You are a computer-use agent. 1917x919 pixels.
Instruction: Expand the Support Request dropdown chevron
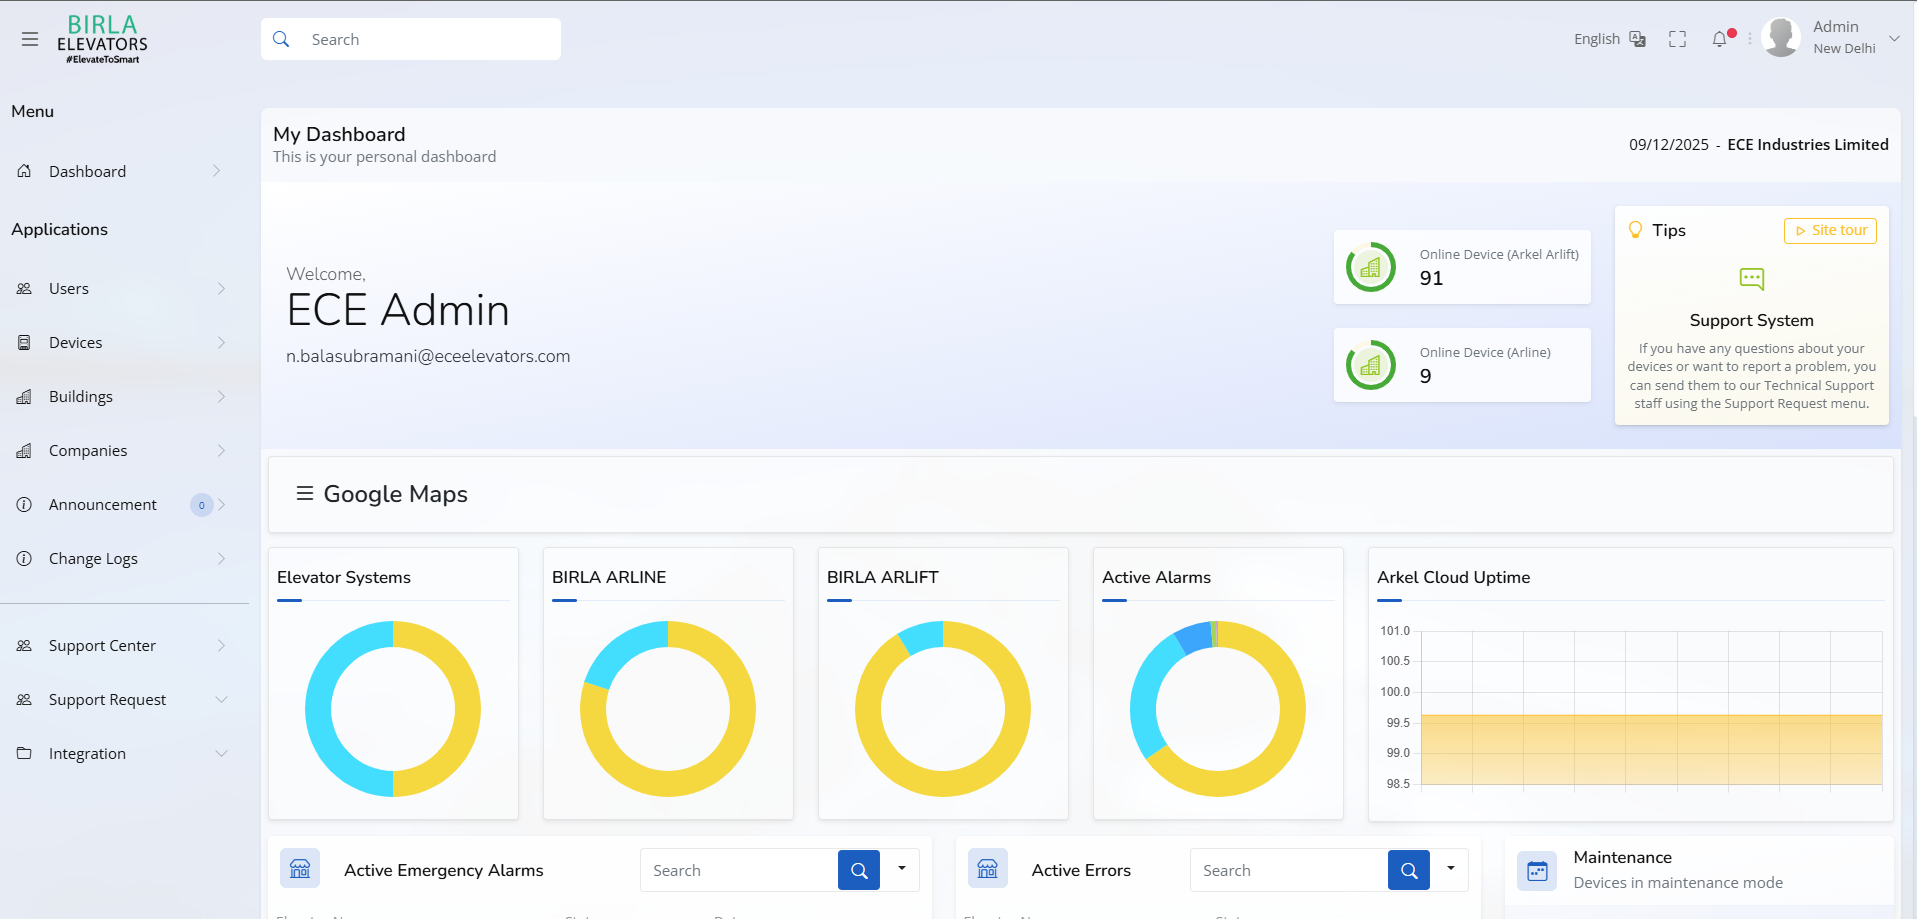(x=221, y=699)
